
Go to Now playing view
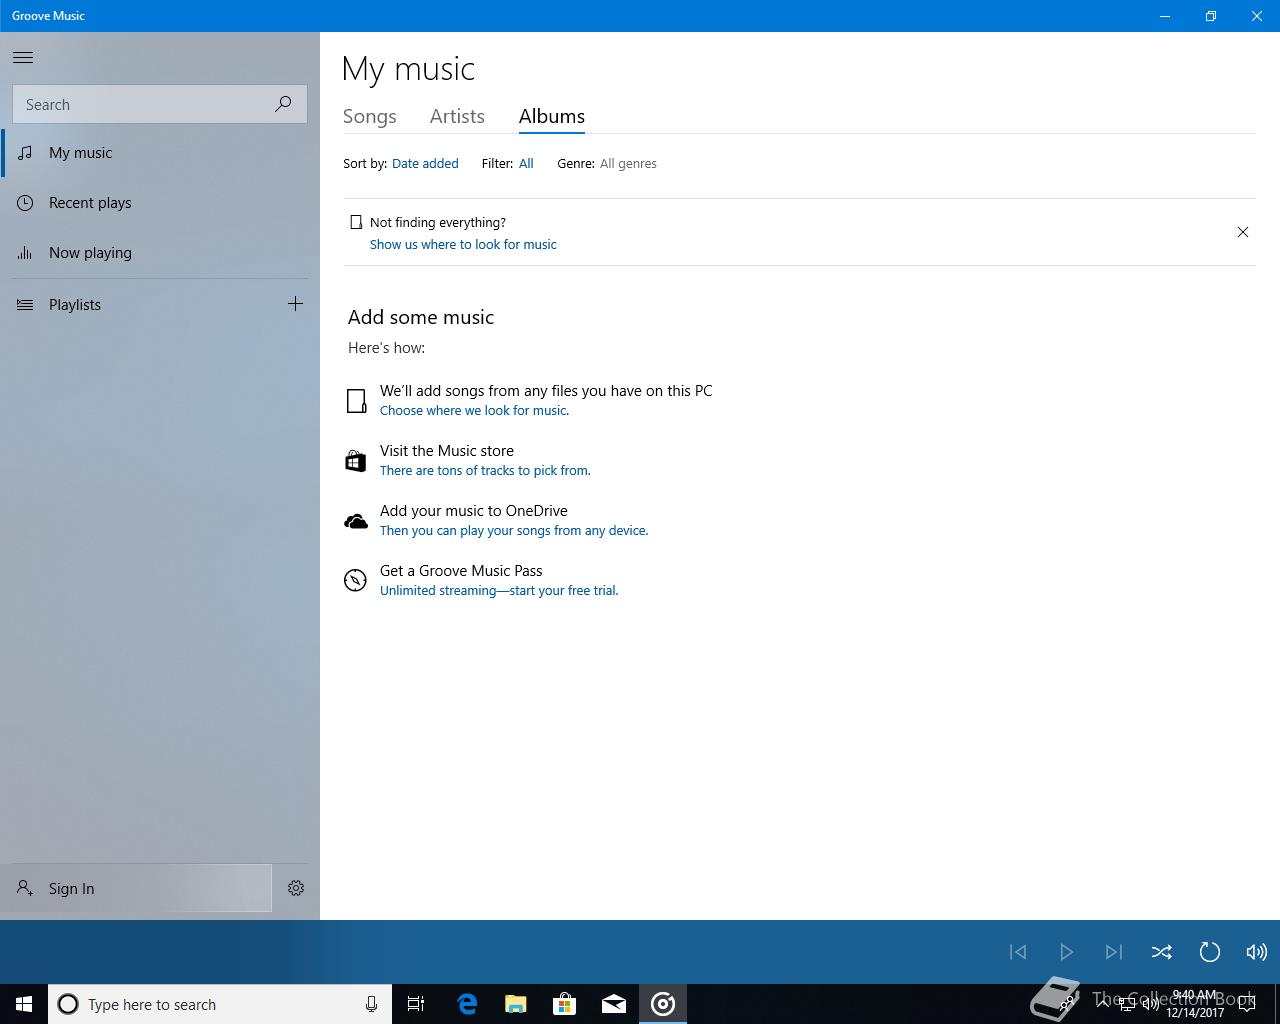point(160,253)
